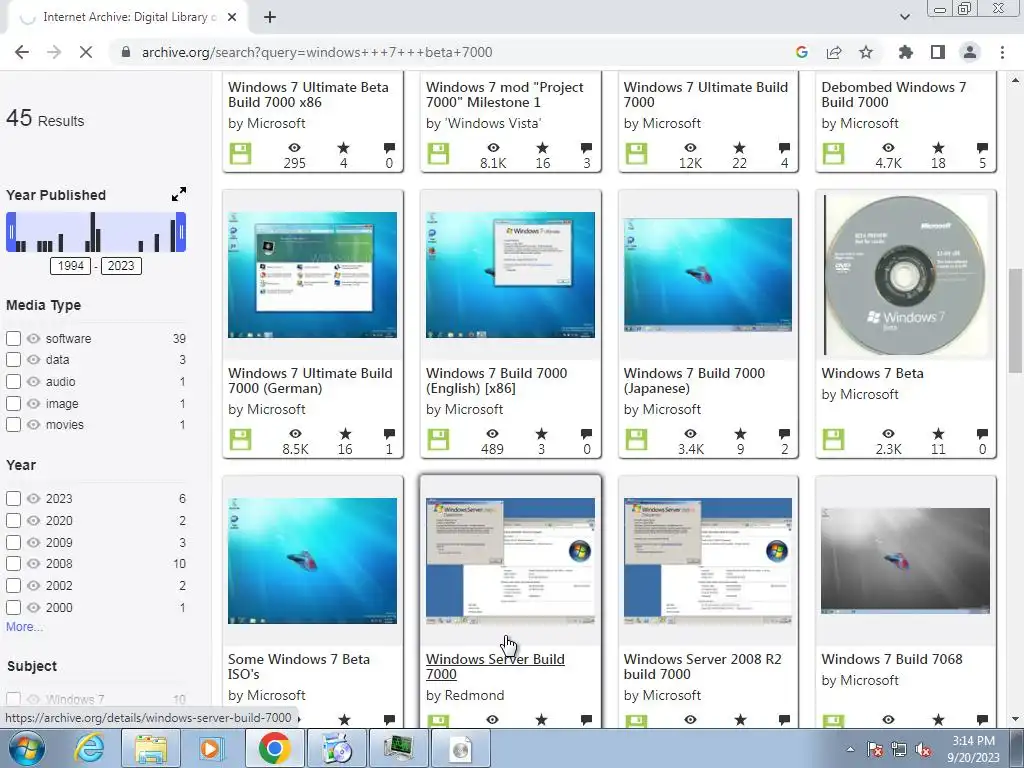Click Windows 7 Ultimate Beta Build 7000 x86 title
The height and width of the screenshot is (768, 1024).
tap(308, 94)
